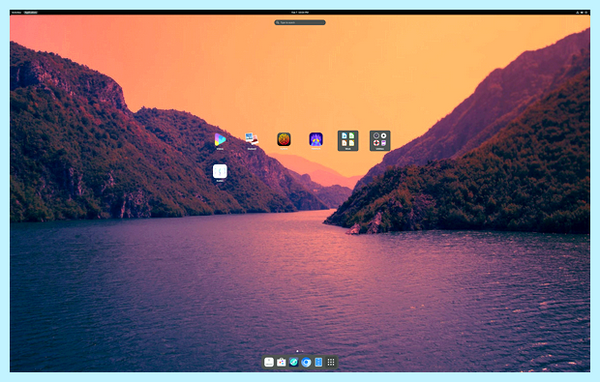The height and width of the screenshot is (382, 600).
Task: Open the folder containing four document icons
Action: [348, 140]
